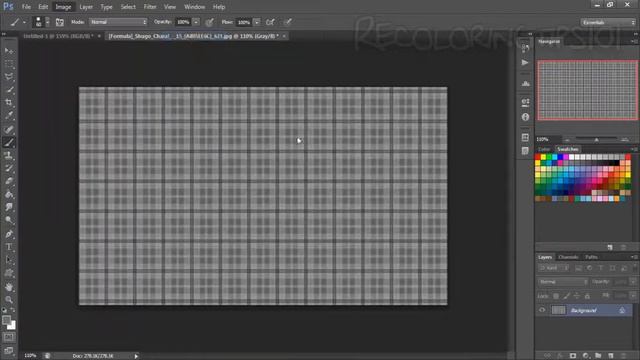This screenshot has height=360, width=640.
Task: Select the Eyedropper tool
Action: coord(9,116)
